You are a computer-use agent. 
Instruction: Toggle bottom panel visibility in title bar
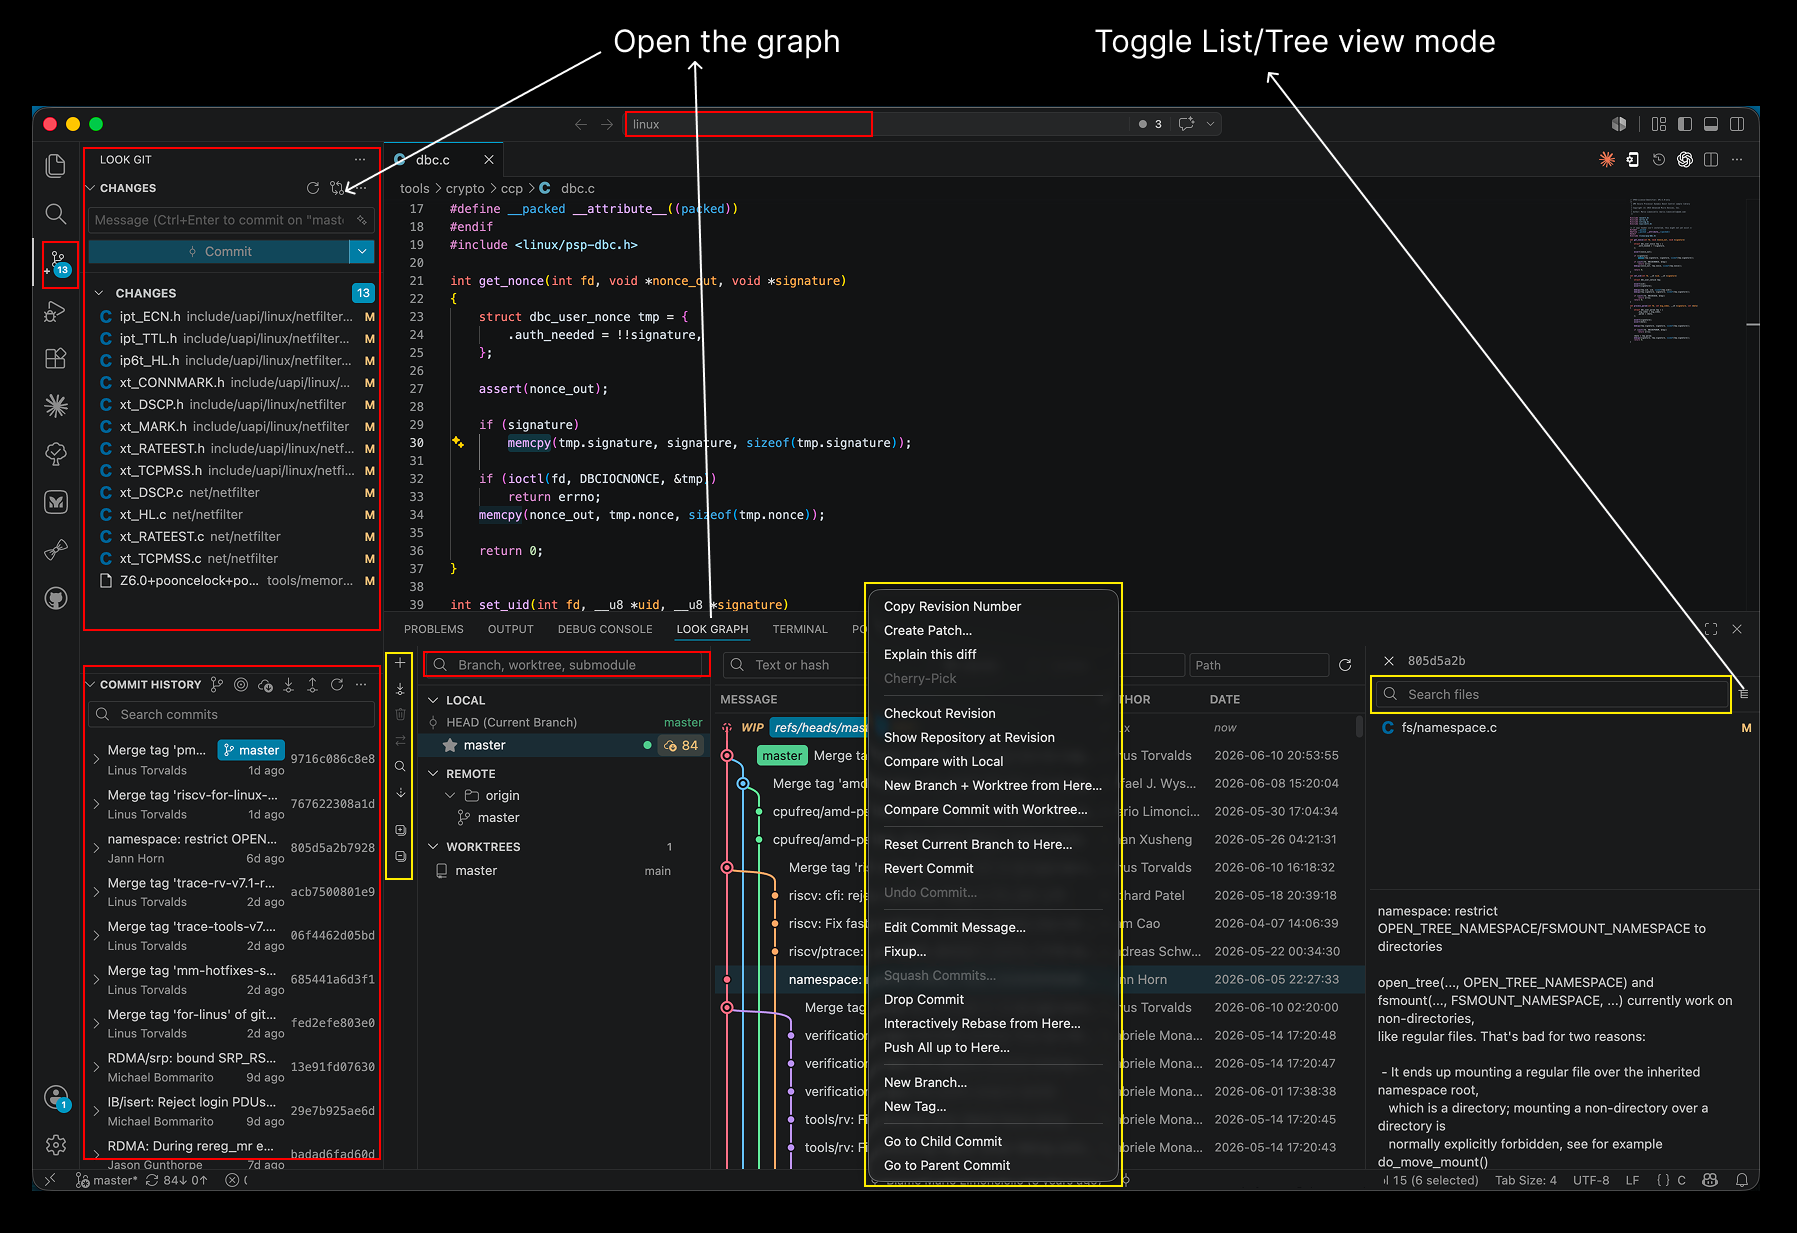click(x=1711, y=124)
